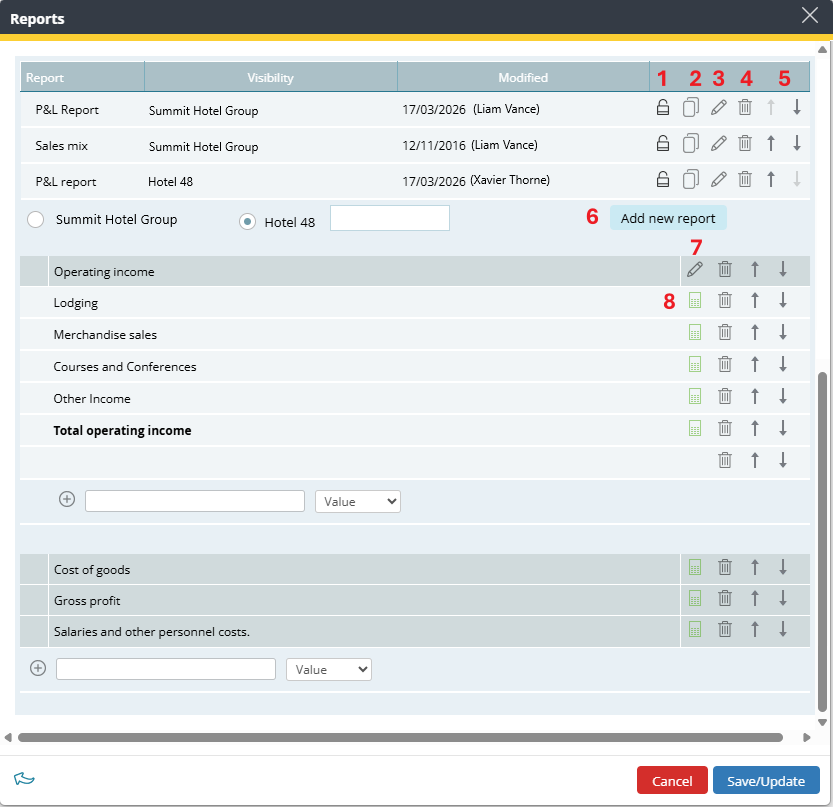This screenshot has width=833, height=807.
Task: Toggle lock on Hotel 48 P&L report
Action: coord(662,180)
